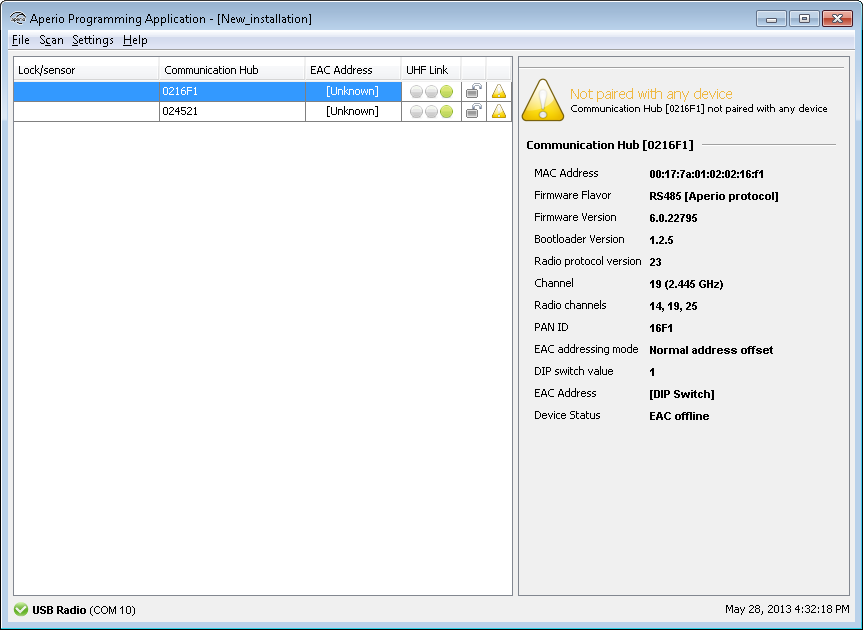Click USB Radio (COM 10) status text
Image resolution: width=863 pixels, height=630 pixels.
click(x=84, y=610)
